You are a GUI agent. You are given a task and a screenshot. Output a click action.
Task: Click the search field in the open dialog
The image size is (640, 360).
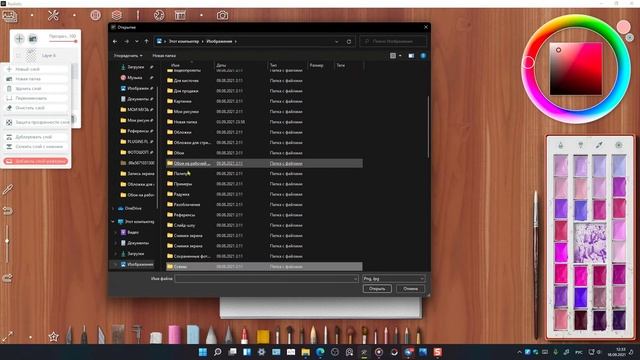[393, 42]
